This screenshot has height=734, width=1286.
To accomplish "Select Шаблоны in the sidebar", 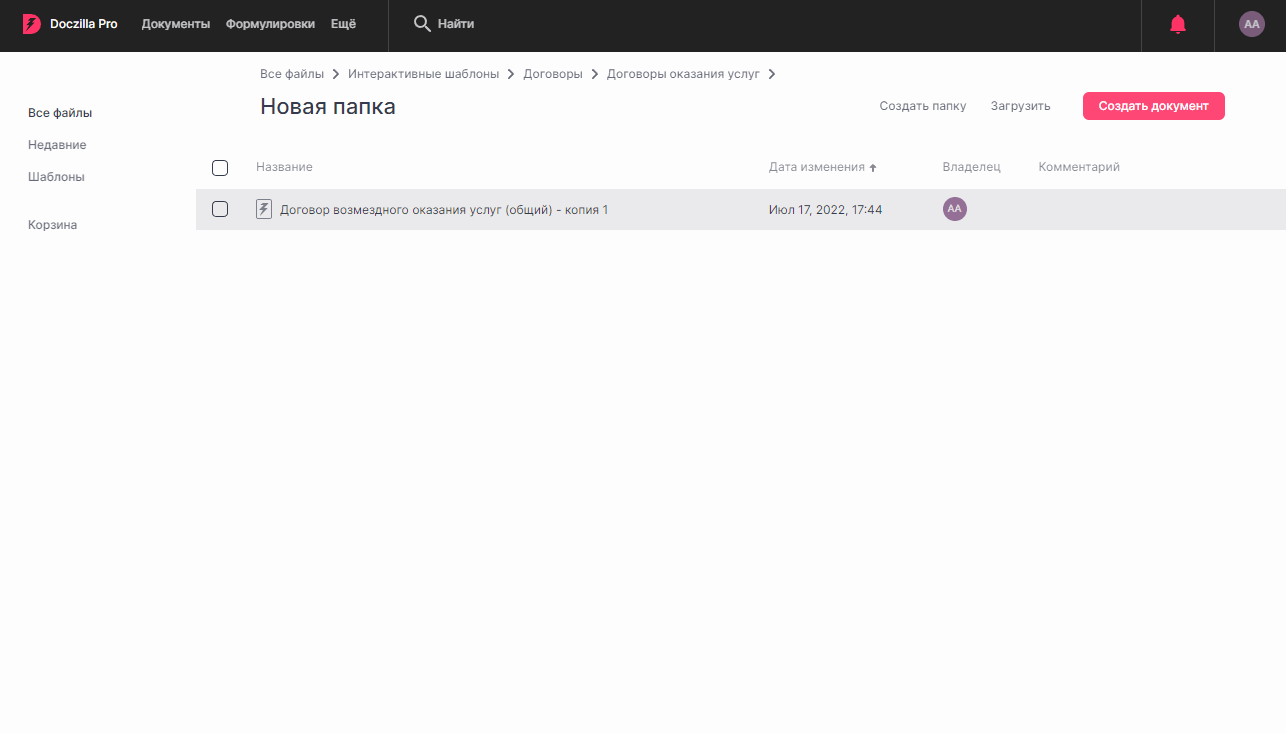I will (56, 177).
